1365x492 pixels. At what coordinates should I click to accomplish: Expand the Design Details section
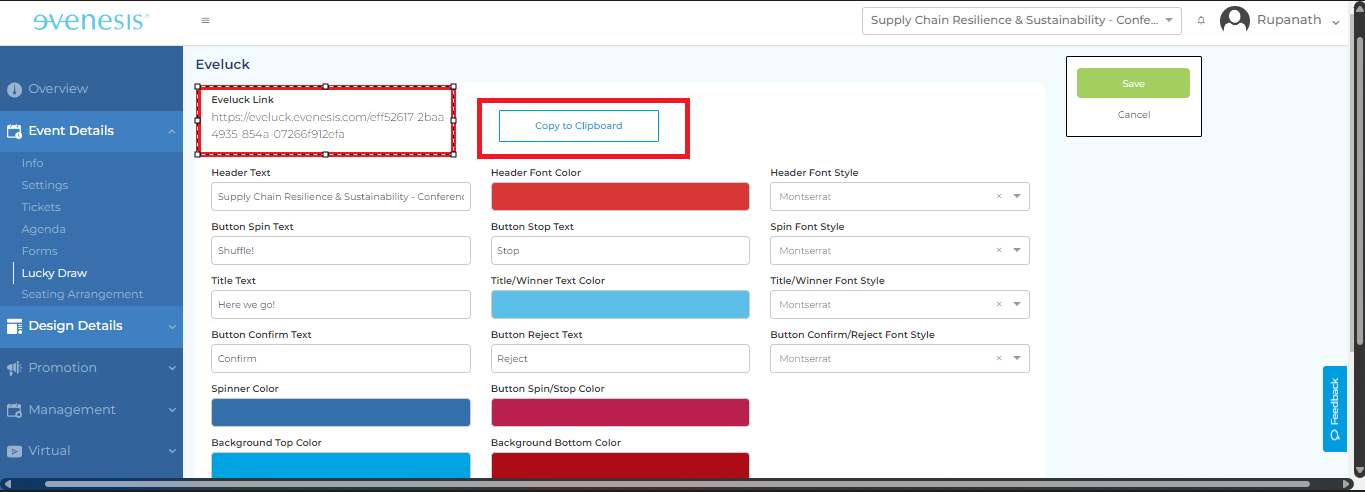point(172,326)
